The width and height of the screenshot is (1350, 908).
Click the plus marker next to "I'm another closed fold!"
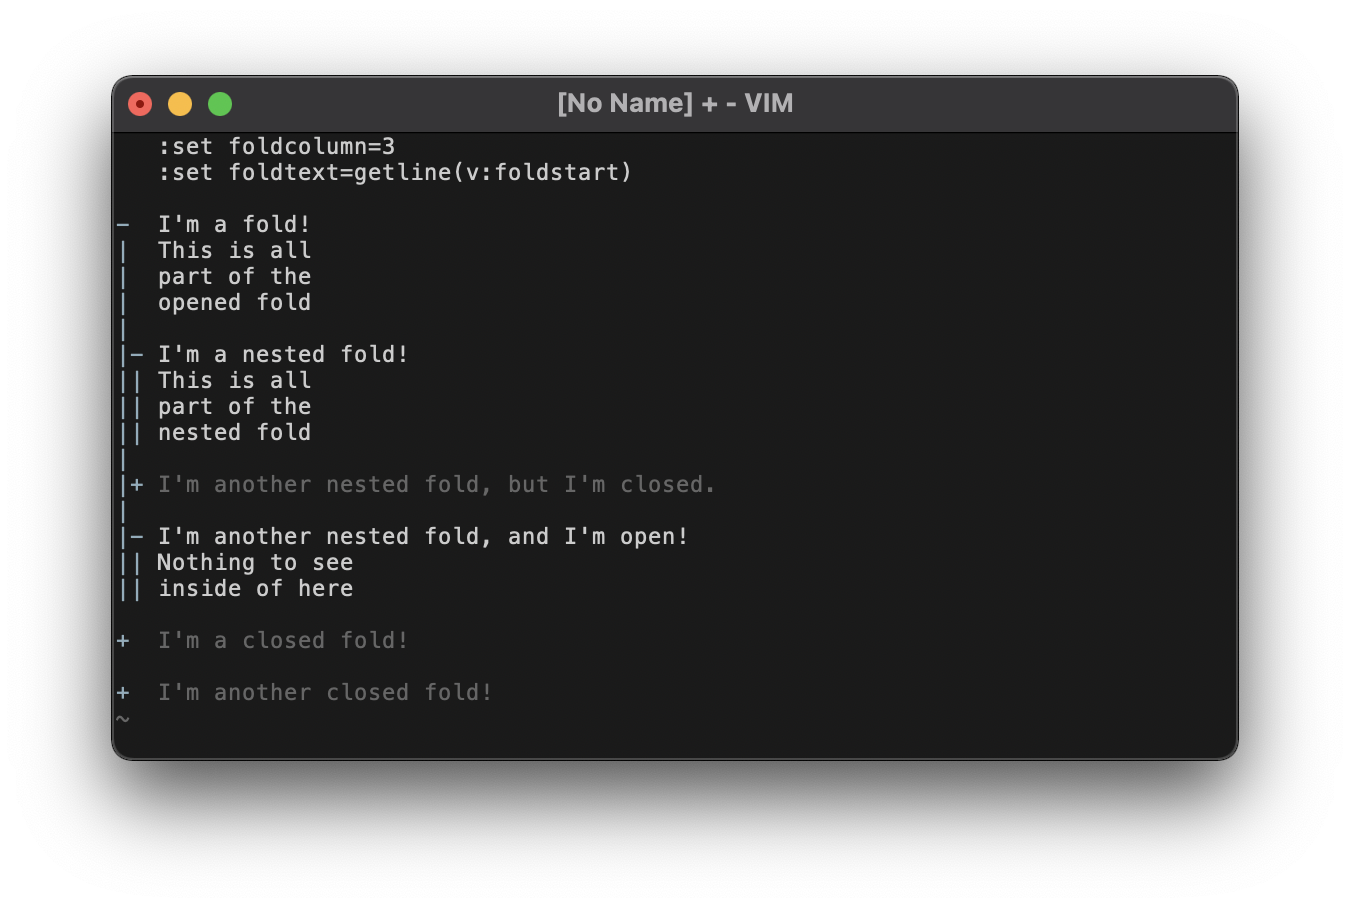coord(122,692)
